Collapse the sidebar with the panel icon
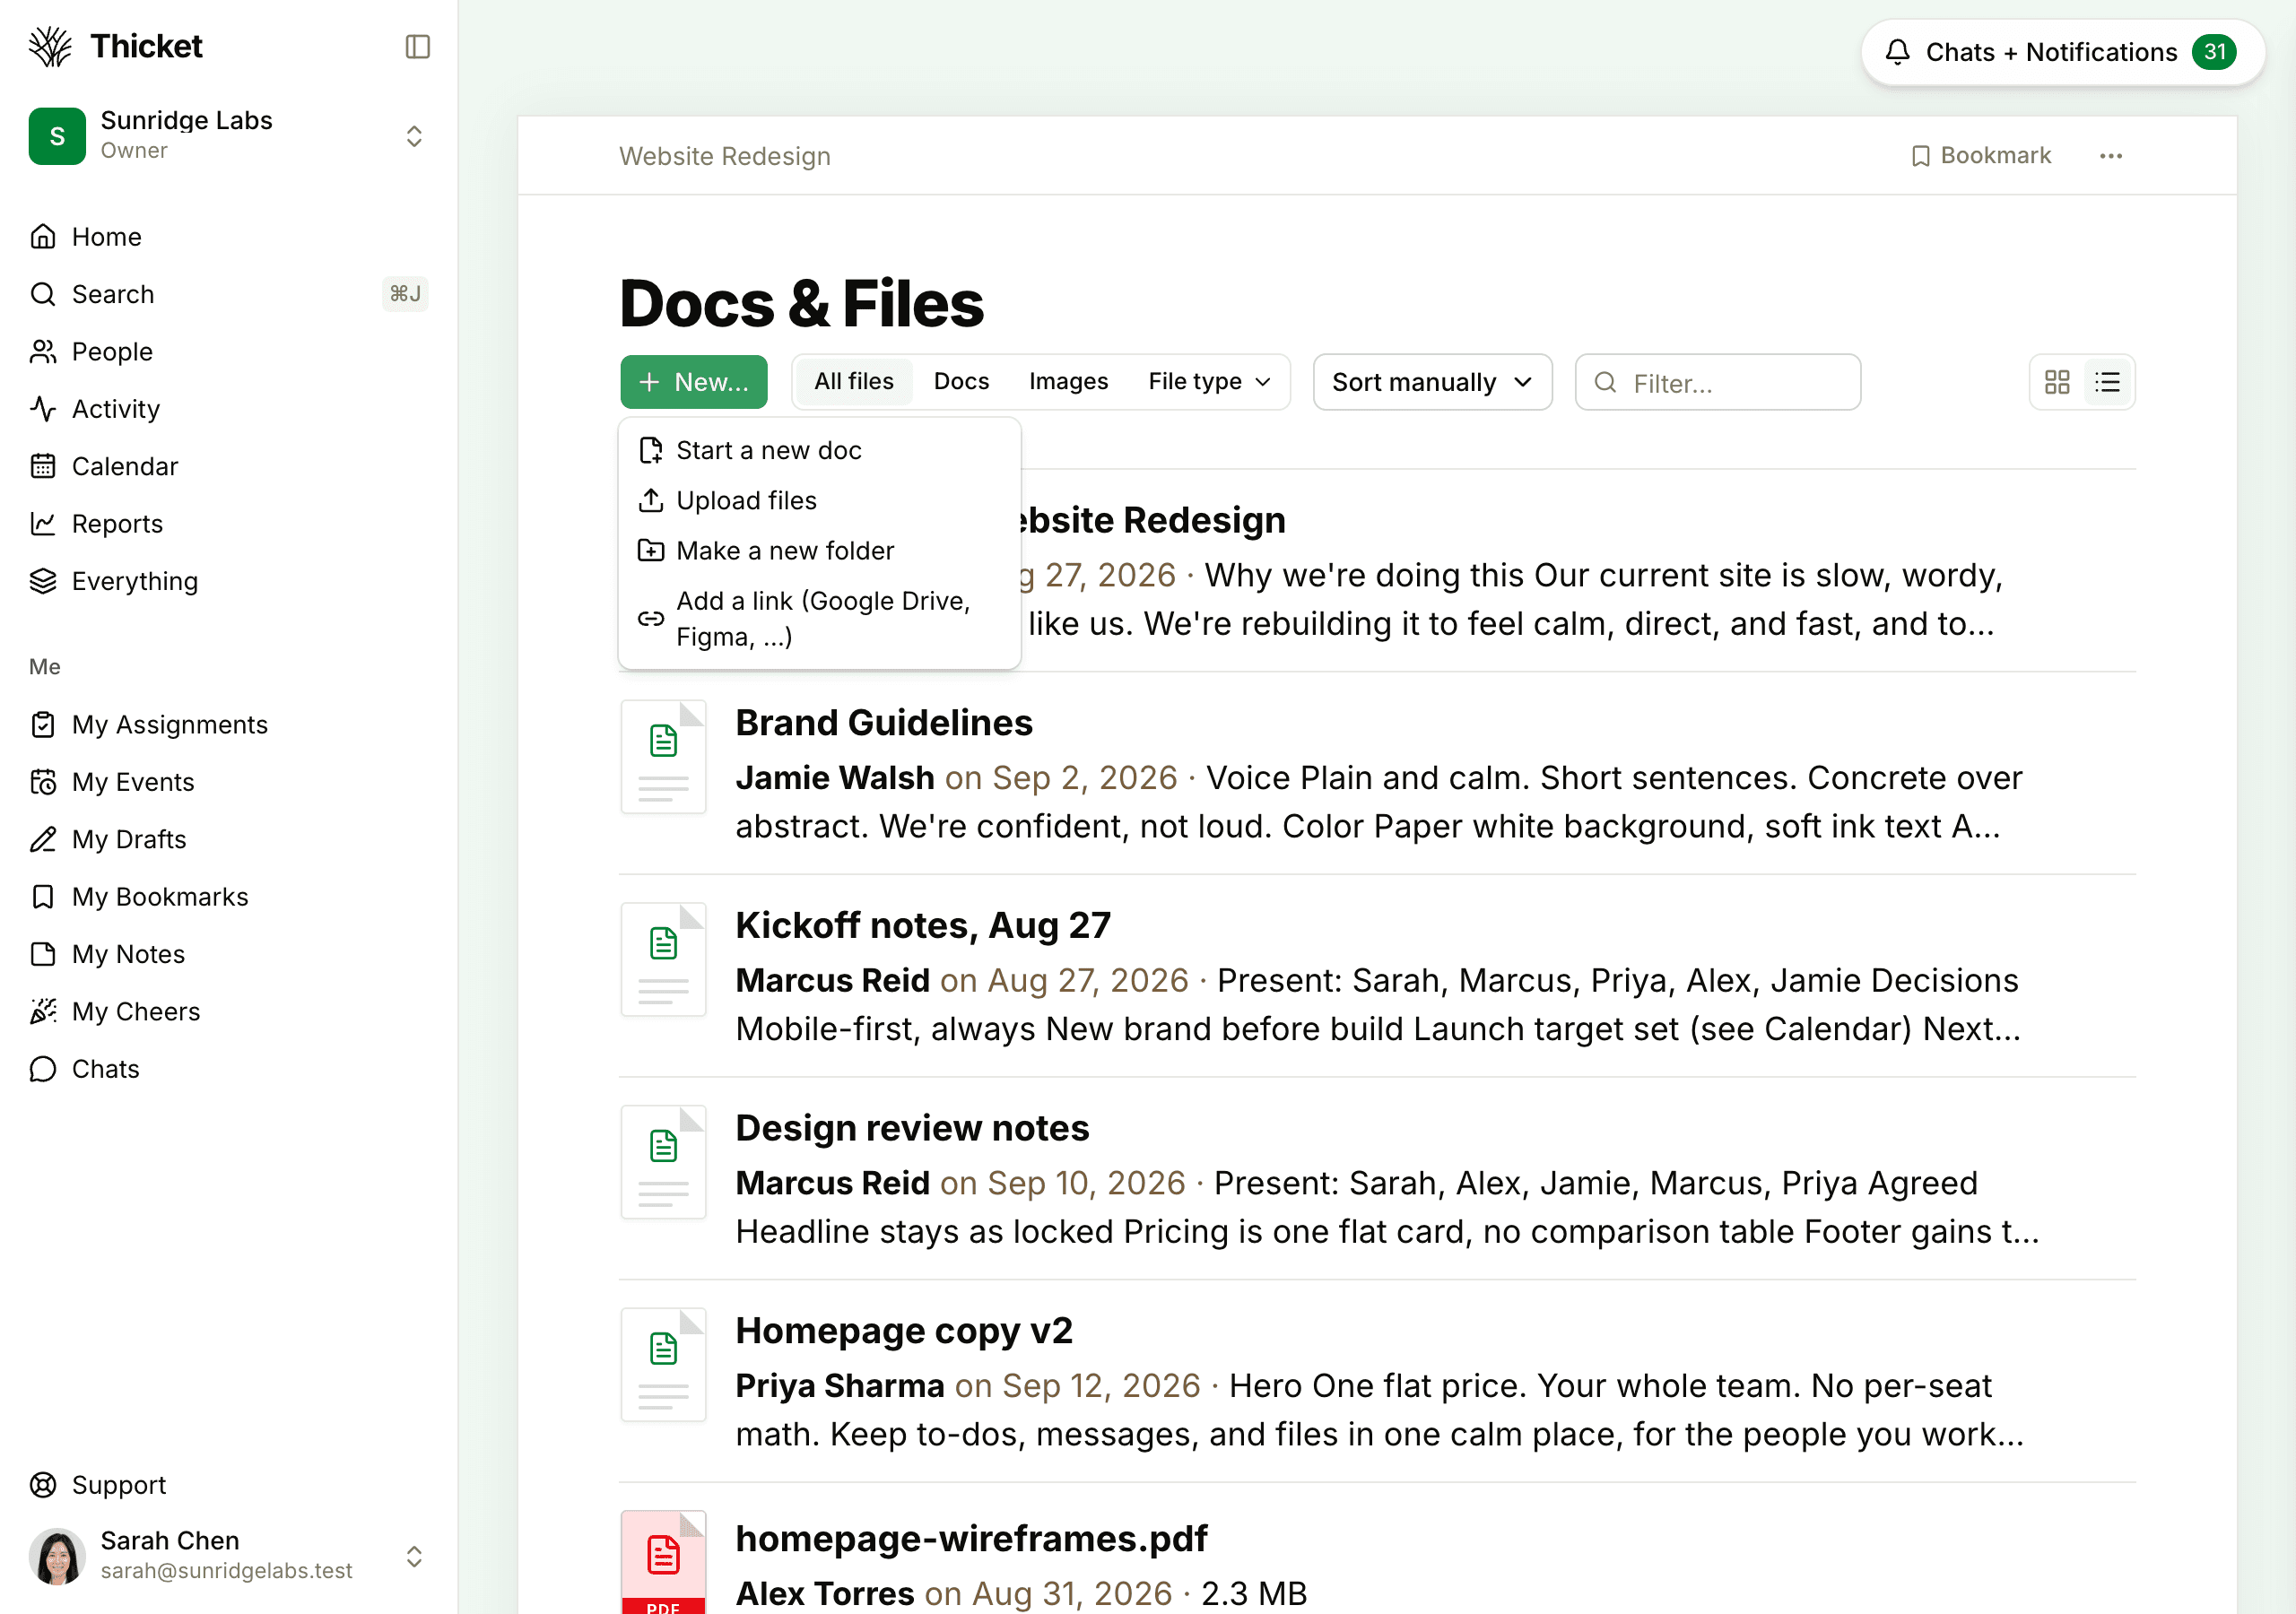The height and width of the screenshot is (1614, 2296). point(417,47)
